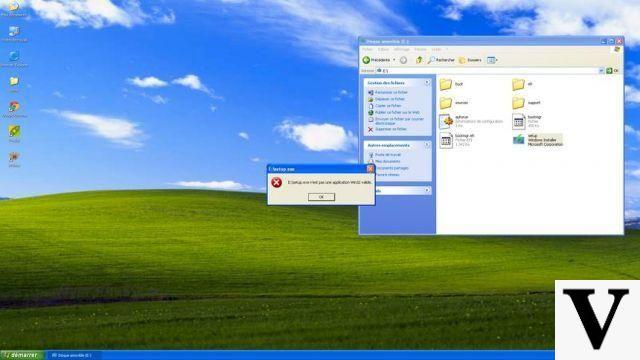Open the ? help menu in Explorer
Screen dimensions: 640x360
coord(447,49)
